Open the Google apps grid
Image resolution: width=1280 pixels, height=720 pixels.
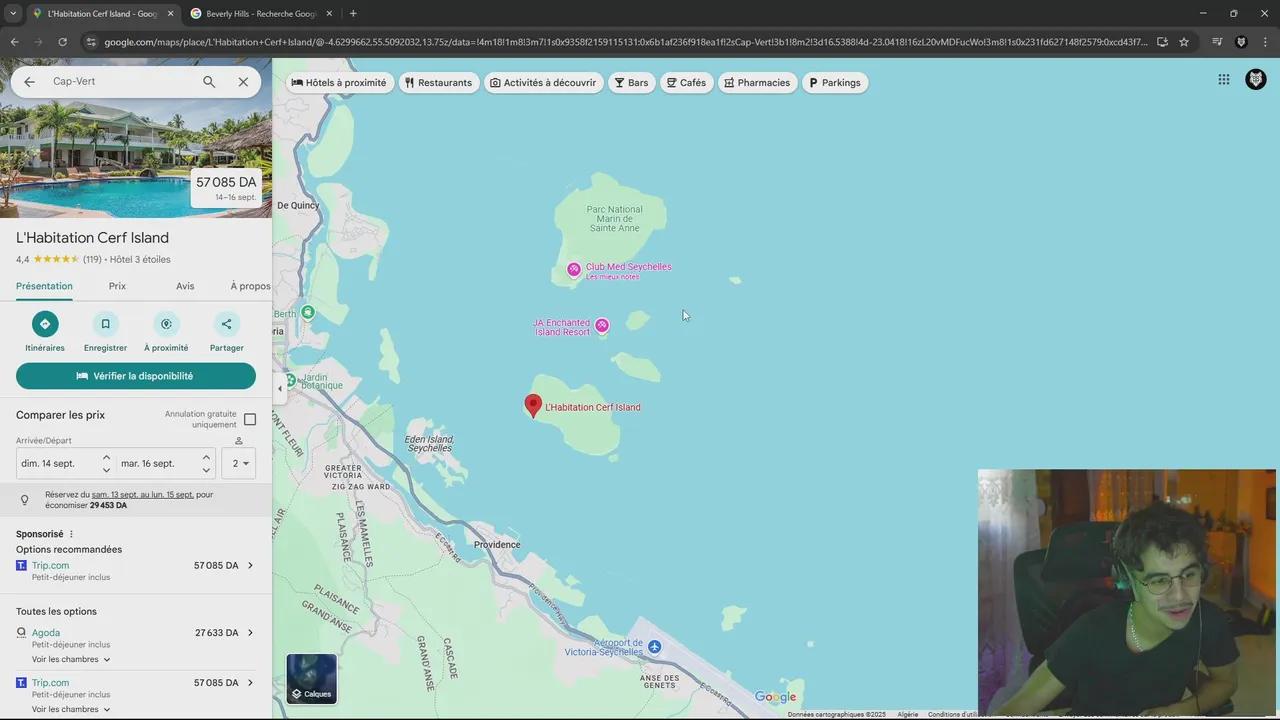coord(1224,80)
